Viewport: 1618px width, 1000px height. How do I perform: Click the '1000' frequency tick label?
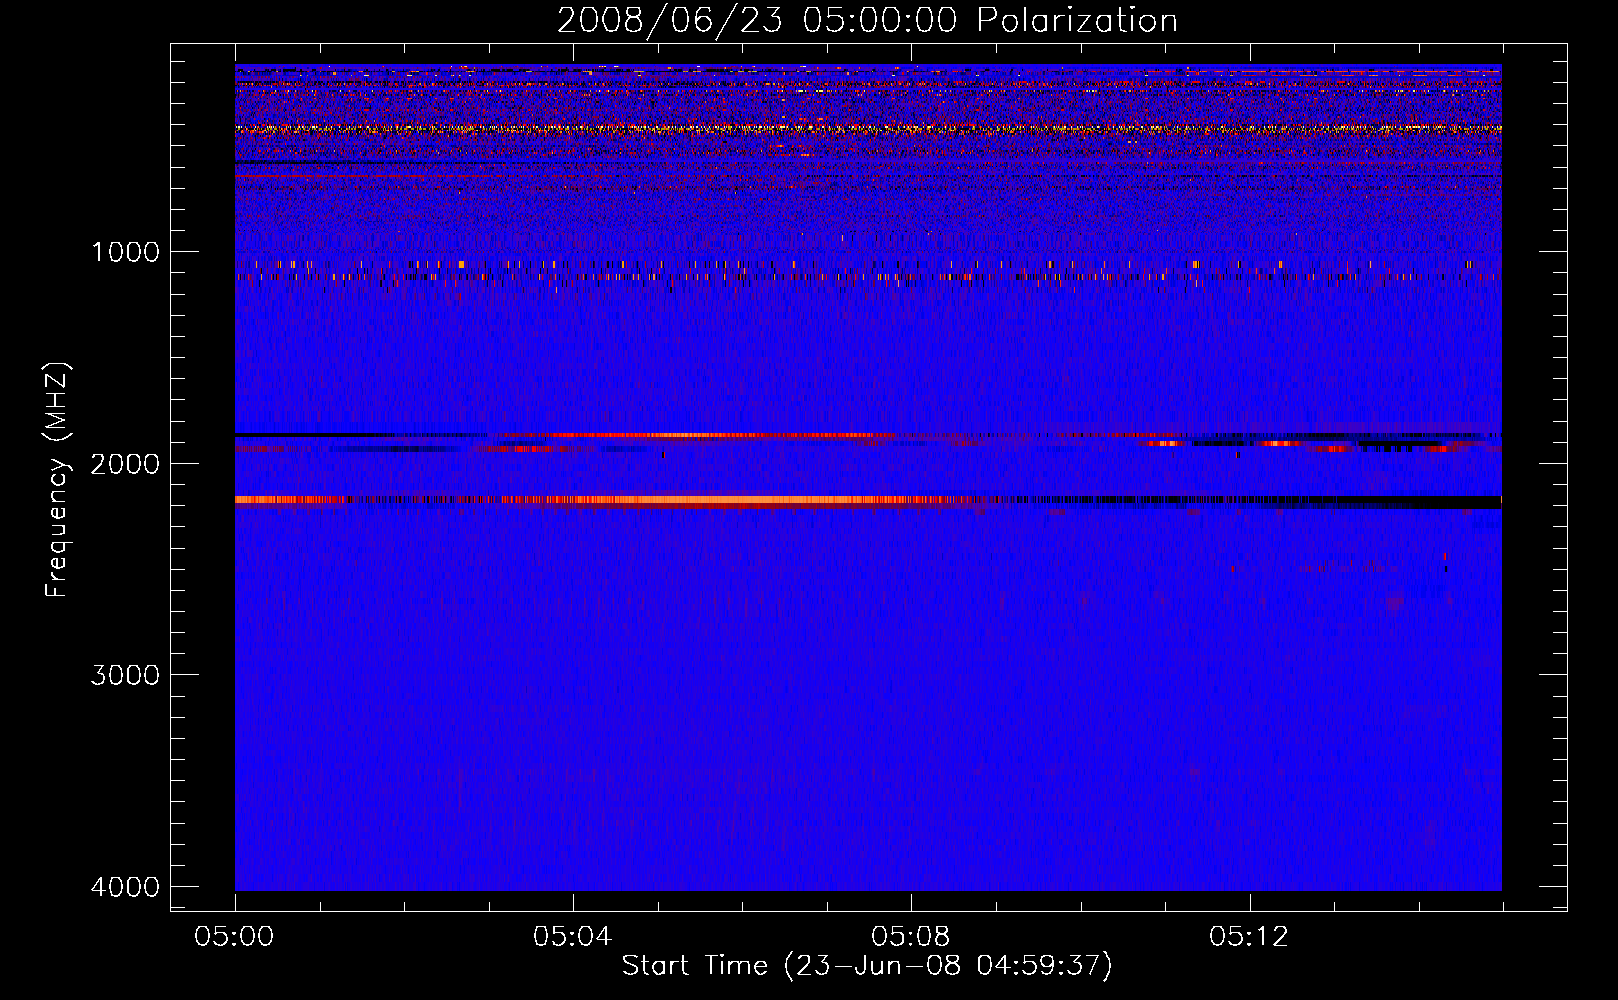click(125, 252)
